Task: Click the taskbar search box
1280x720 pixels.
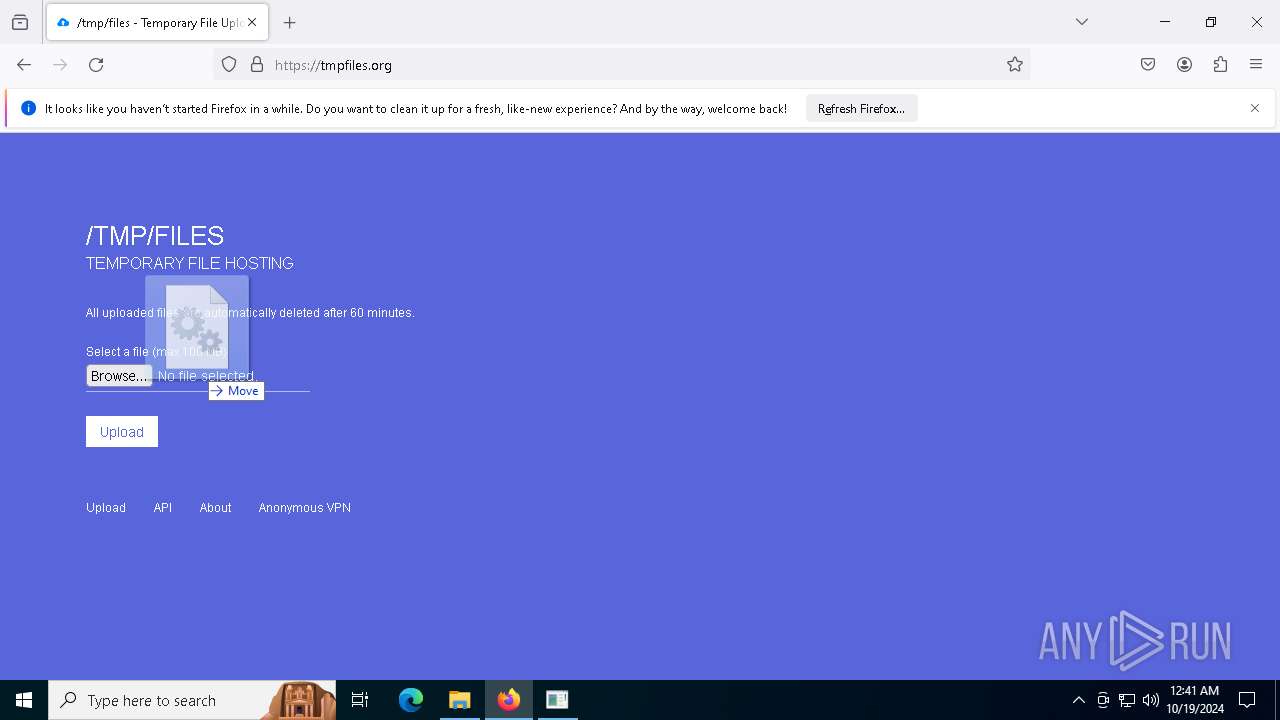Action: click(x=192, y=700)
